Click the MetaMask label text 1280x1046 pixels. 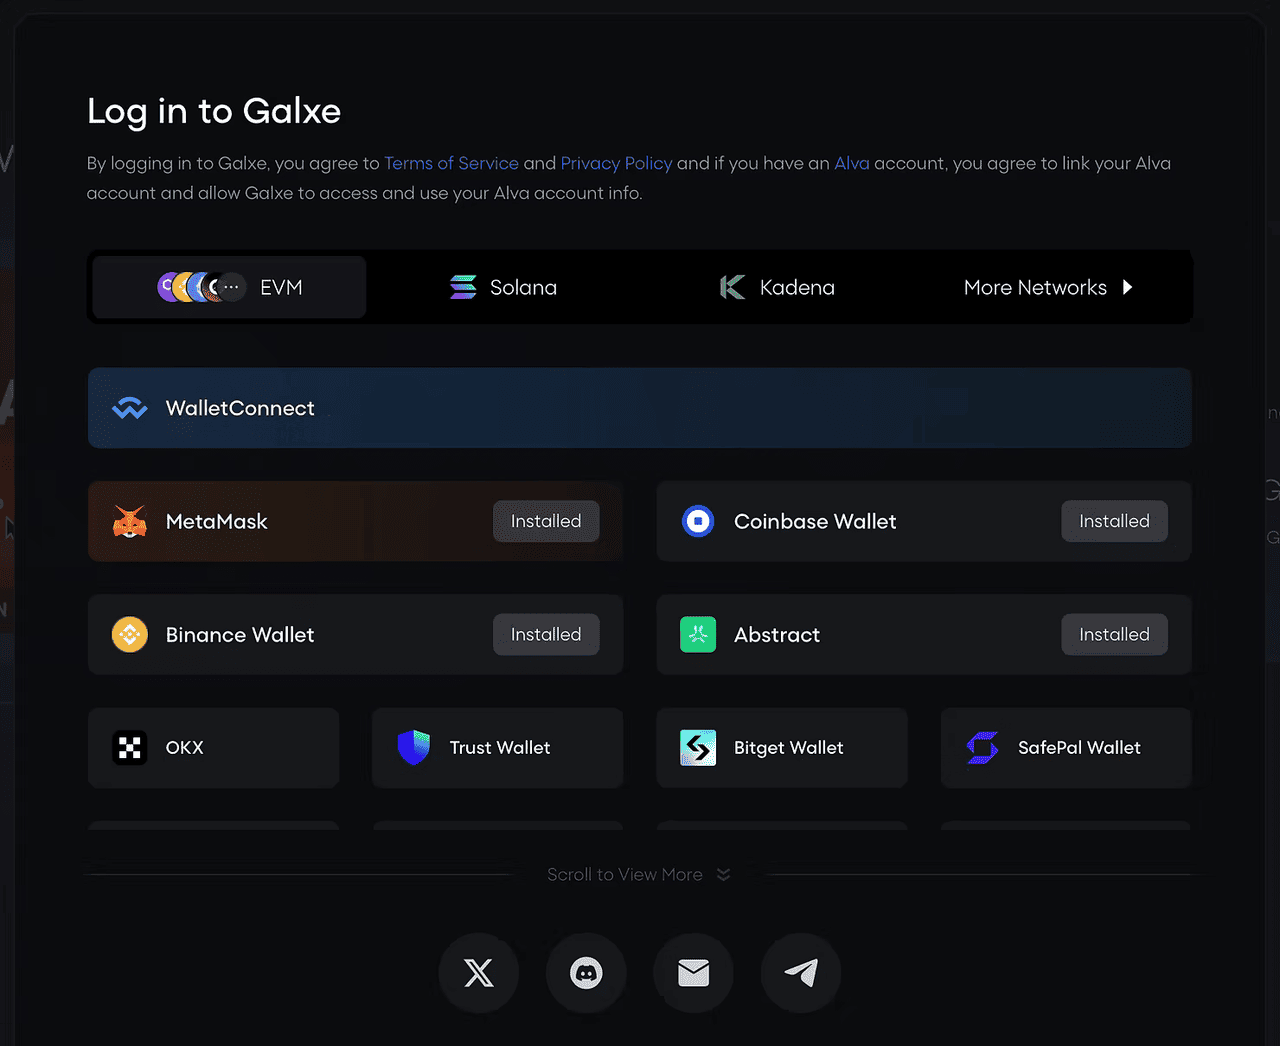pos(217,521)
